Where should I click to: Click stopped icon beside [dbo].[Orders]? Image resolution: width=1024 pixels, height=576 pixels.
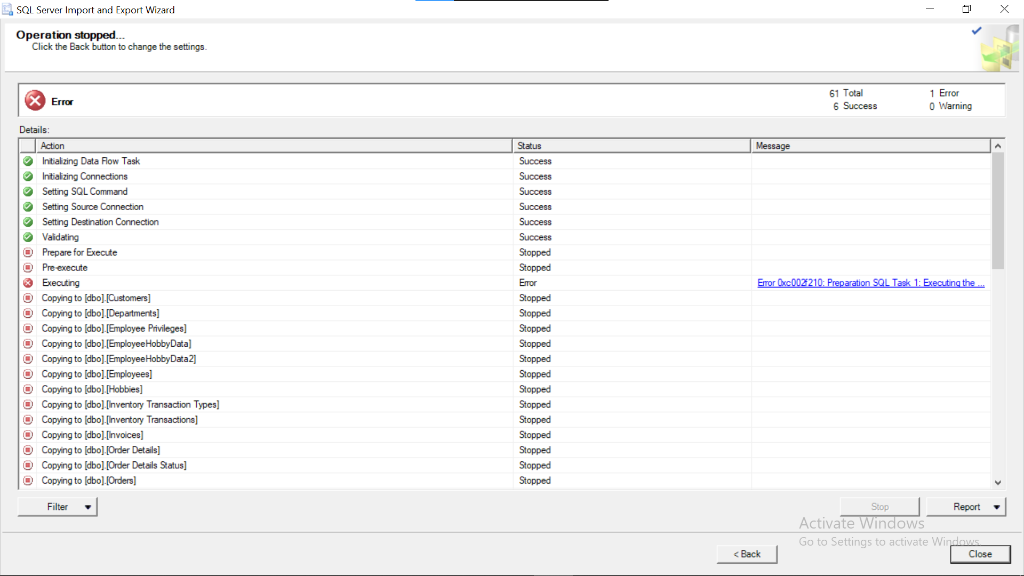tap(28, 481)
